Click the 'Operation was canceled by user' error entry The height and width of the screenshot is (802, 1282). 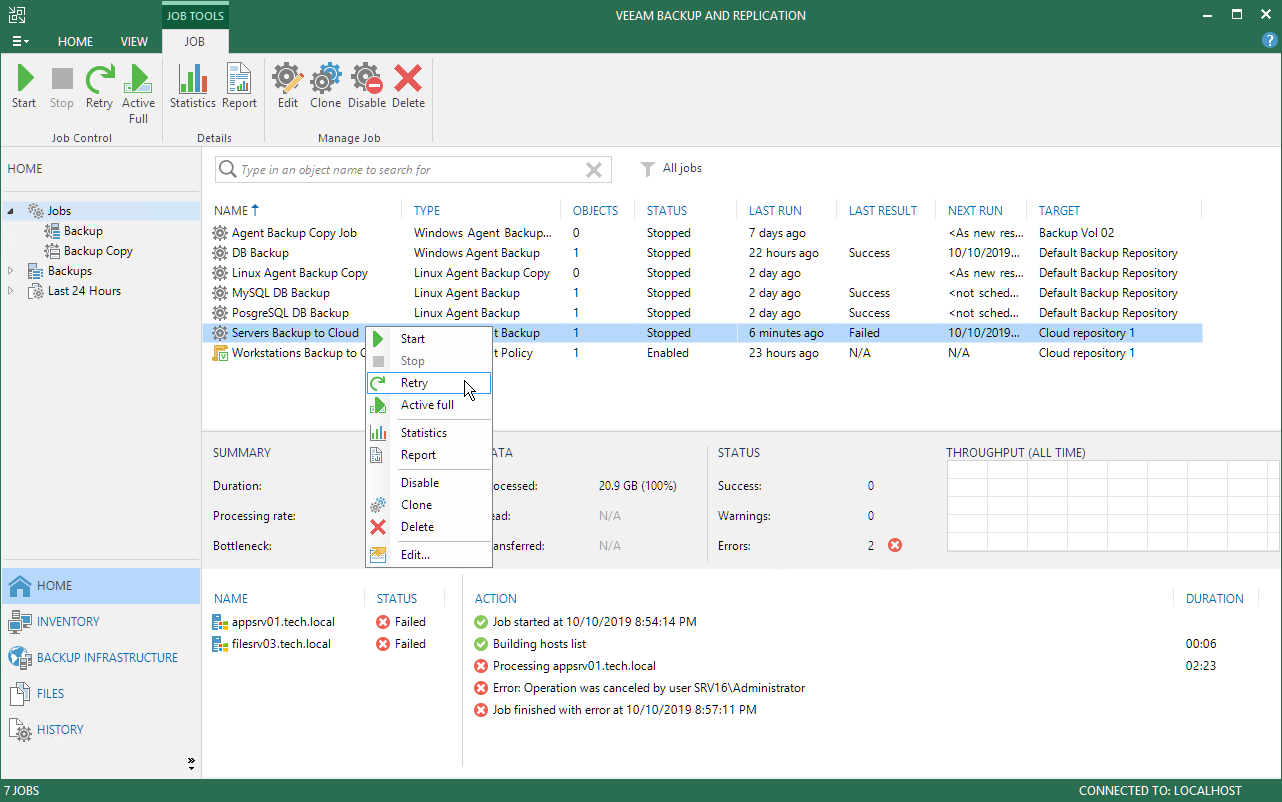click(x=648, y=688)
